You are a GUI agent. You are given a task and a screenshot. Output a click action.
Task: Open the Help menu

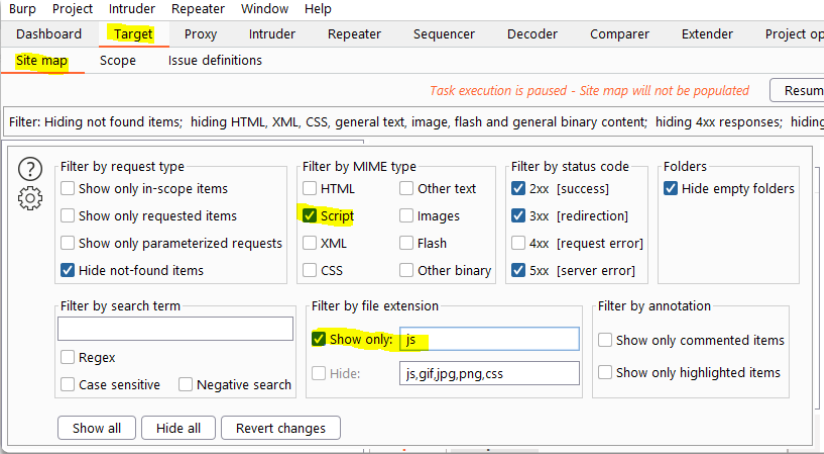[318, 9]
